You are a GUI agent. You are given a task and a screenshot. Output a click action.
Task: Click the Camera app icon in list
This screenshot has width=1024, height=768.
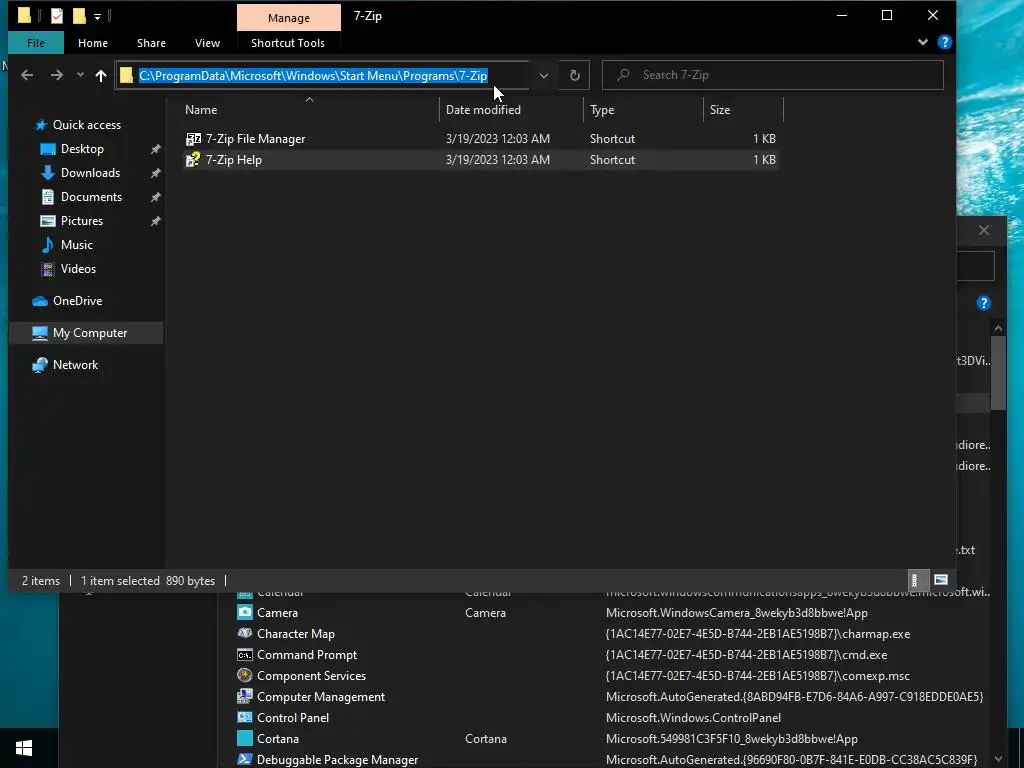[244, 613]
